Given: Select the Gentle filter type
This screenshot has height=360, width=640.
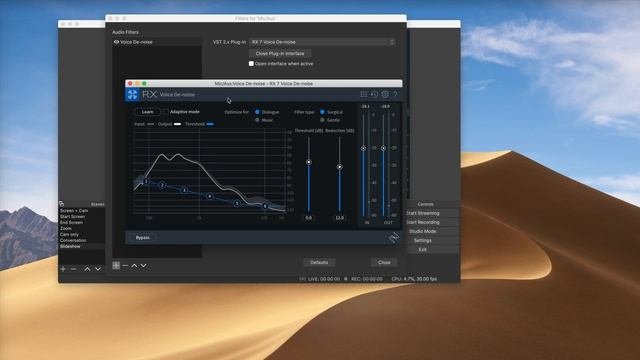Looking at the screenshot, I should click(x=322, y=120).
